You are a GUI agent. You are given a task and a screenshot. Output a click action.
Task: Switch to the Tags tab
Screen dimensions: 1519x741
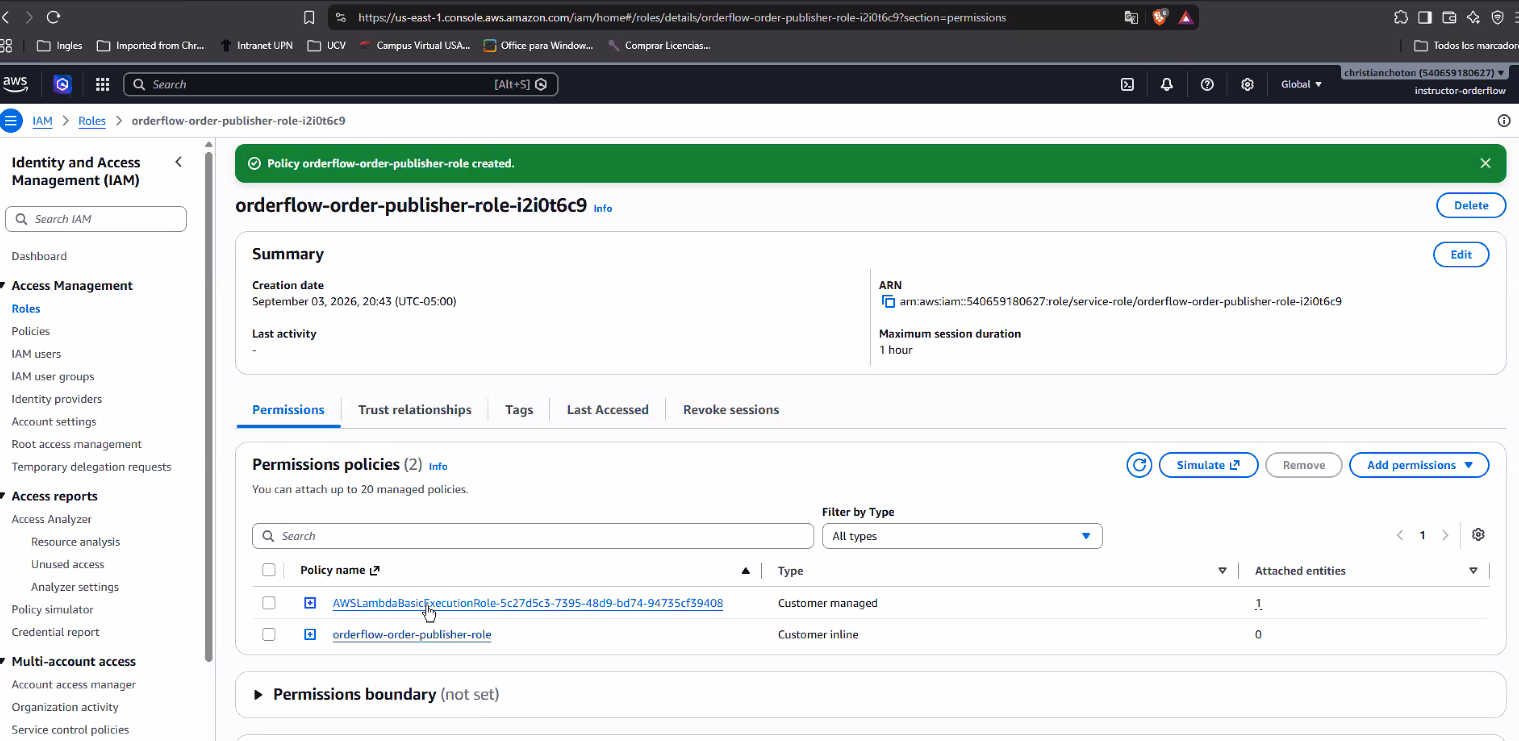519,410
